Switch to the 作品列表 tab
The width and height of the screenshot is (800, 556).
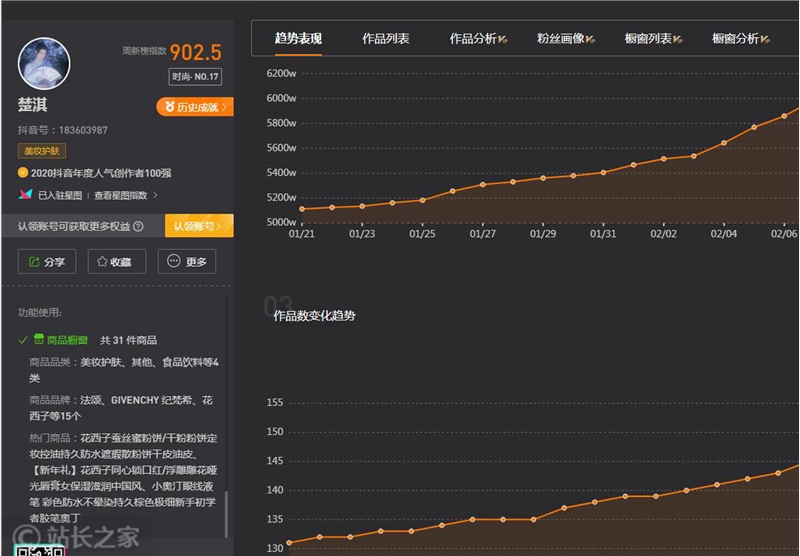[386, 39]
